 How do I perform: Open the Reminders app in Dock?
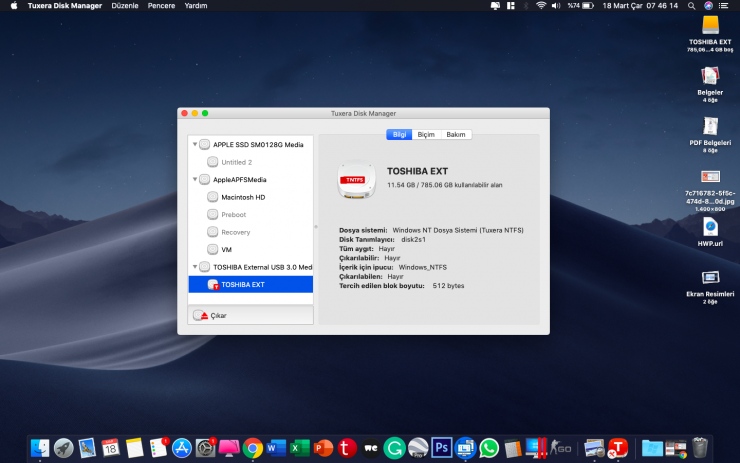[158, 448]
